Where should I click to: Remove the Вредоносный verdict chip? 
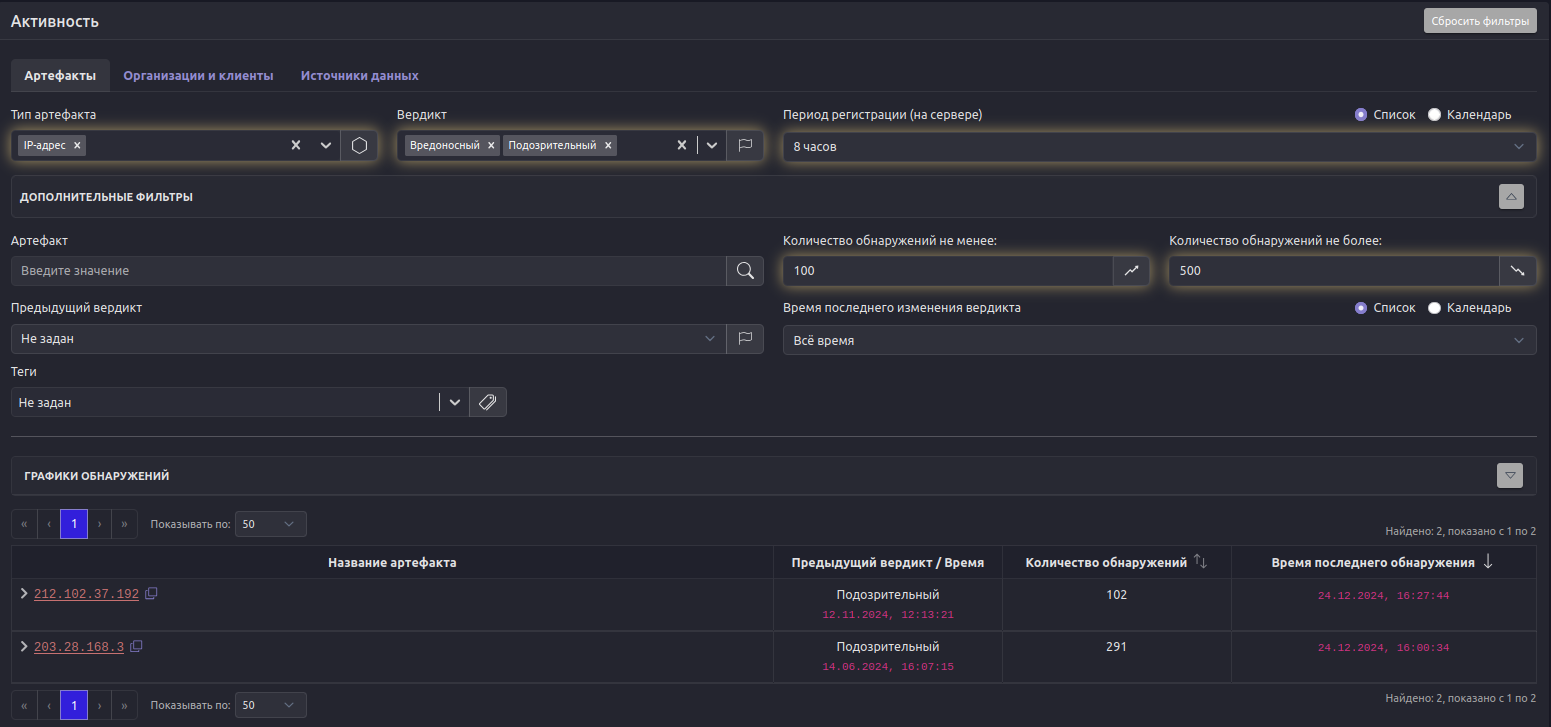coord(491,146)
